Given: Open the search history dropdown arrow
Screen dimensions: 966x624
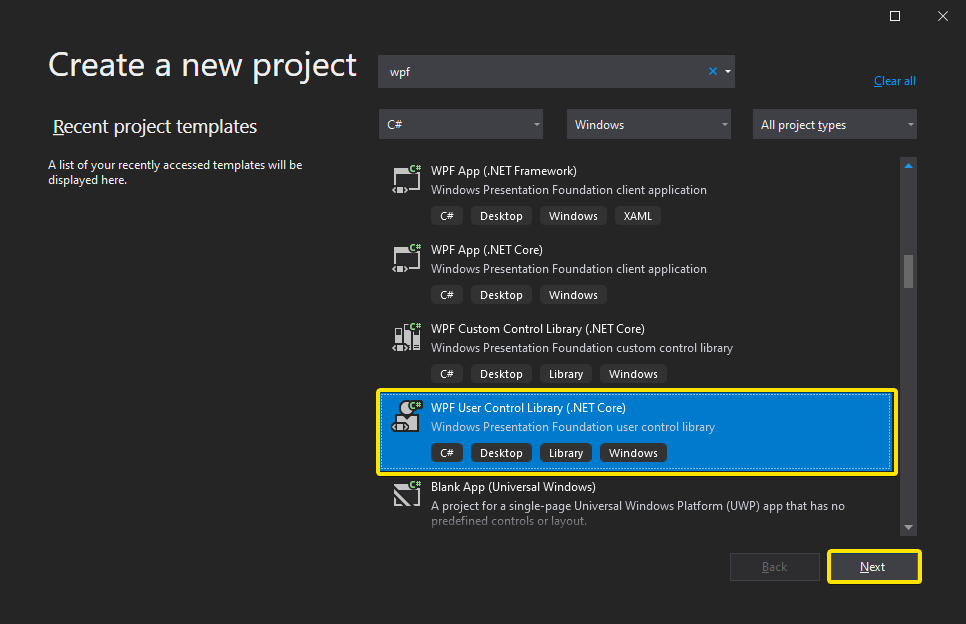Looking at the screenshot, I should point(727,71).
